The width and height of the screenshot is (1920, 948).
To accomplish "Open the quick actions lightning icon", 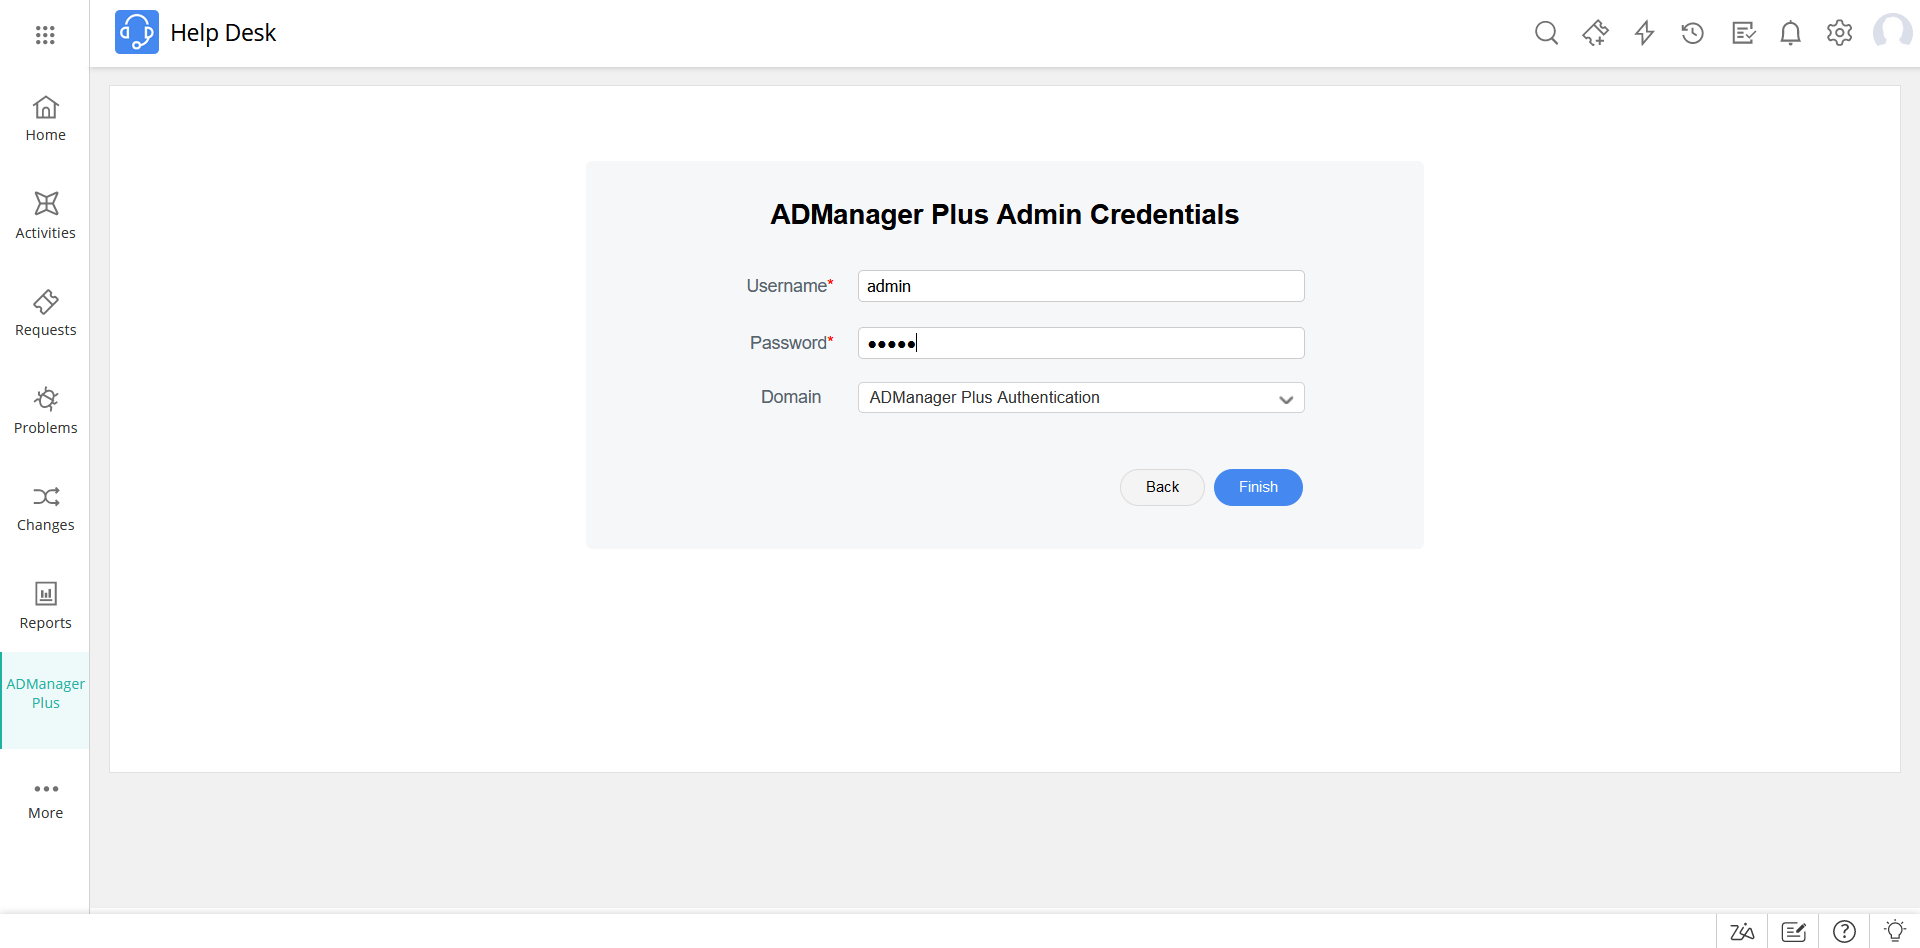I will point(1644,33).
